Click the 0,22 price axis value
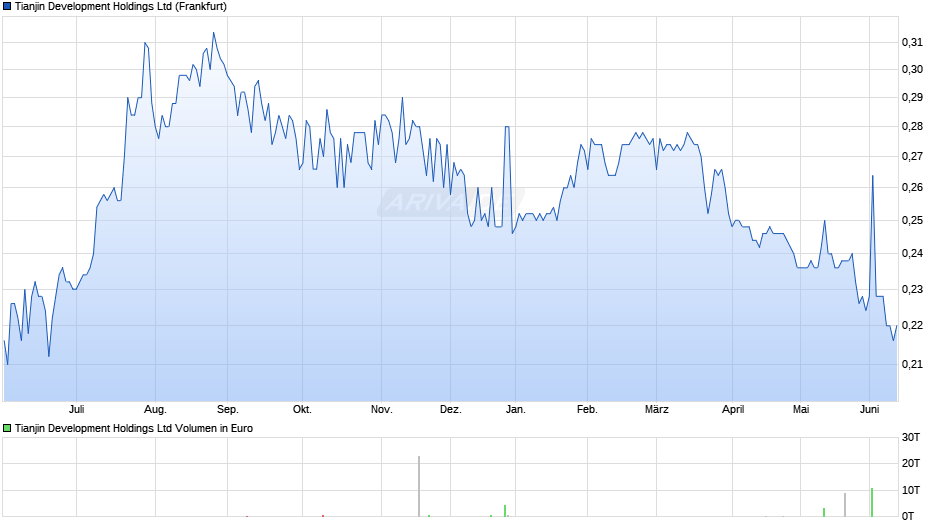This screenshot has width=940, height=526. point(912,326)
